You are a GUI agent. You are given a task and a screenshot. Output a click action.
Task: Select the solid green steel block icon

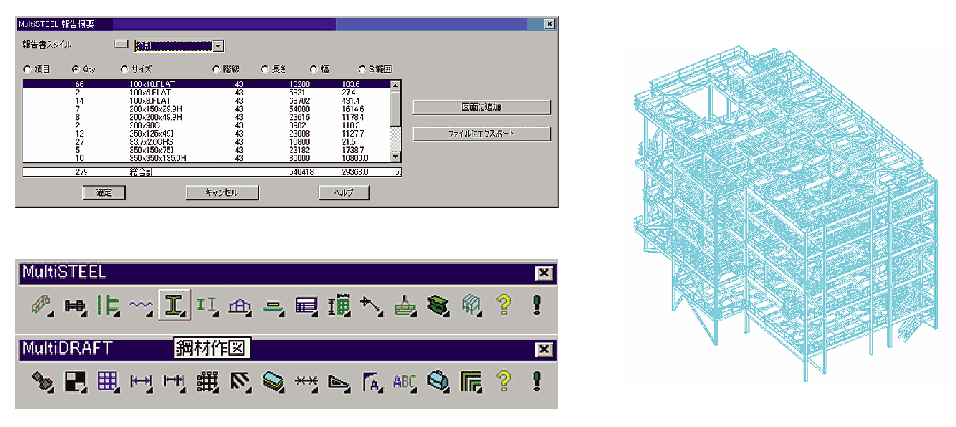coord(438,304)
